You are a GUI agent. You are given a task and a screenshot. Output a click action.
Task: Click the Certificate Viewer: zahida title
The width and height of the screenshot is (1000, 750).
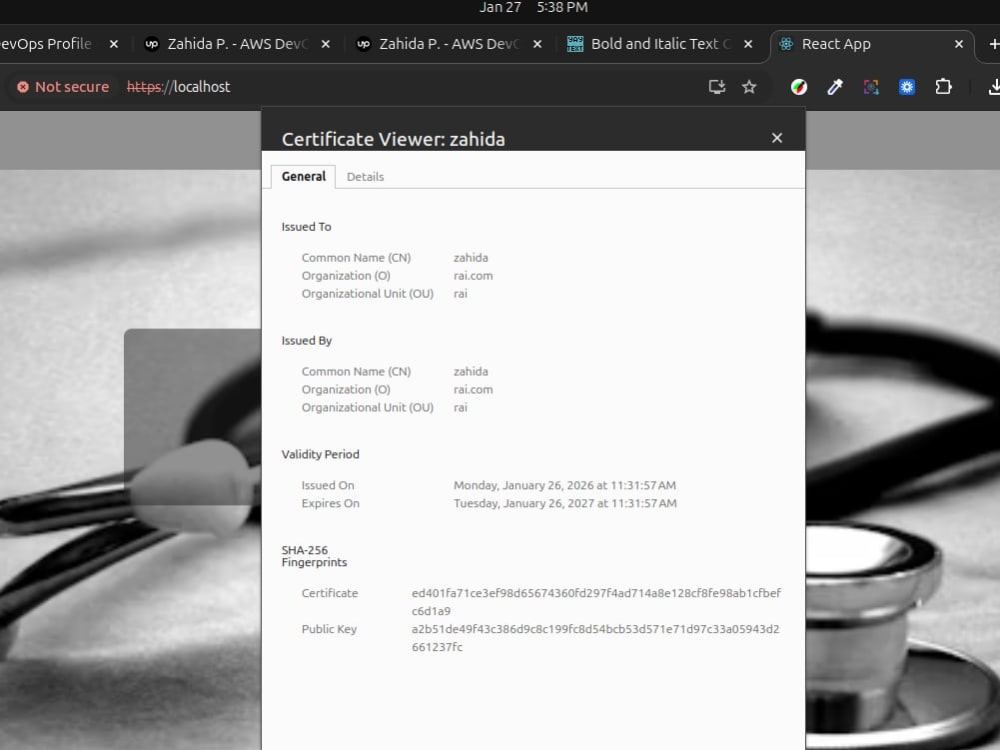[x=393, y=139]
